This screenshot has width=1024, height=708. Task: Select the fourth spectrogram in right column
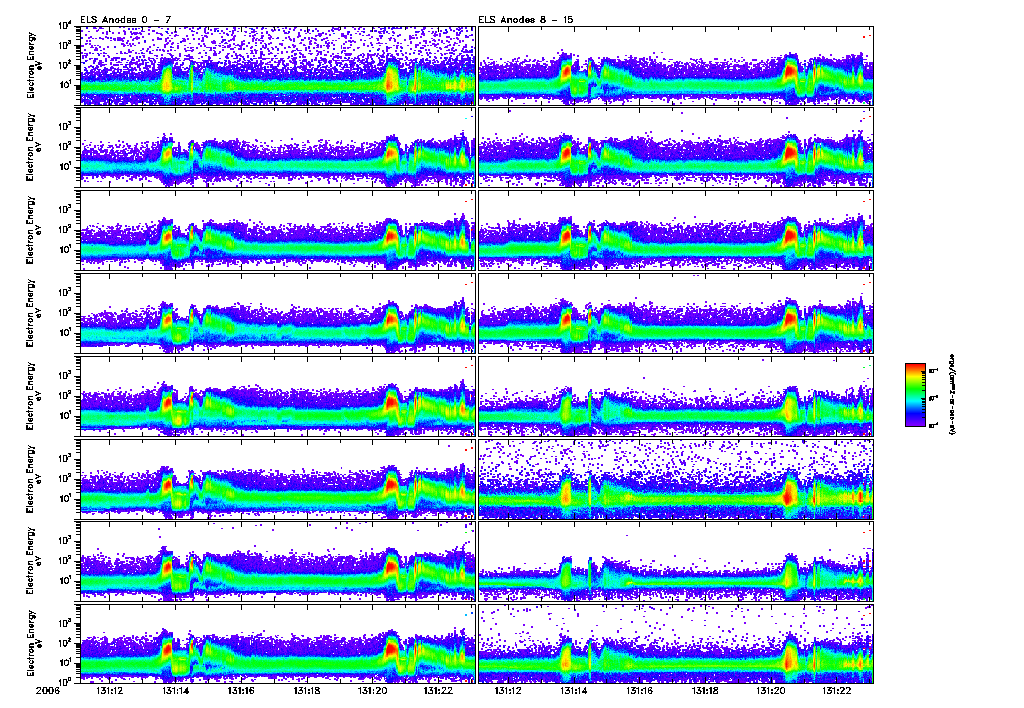pyautogui.click(x=676, y=314)
